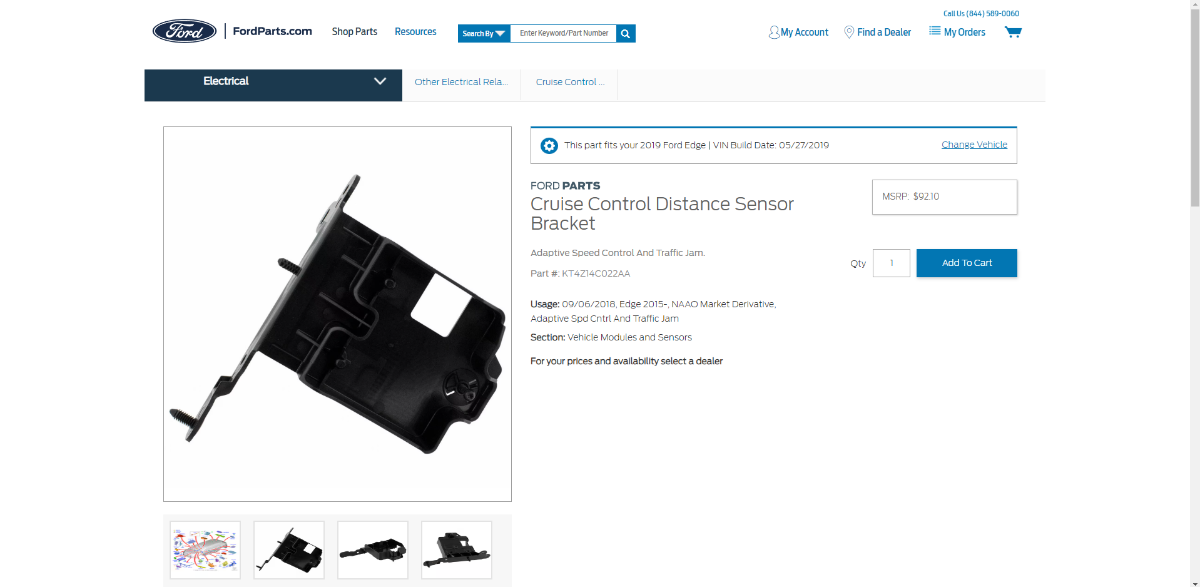
Task: Click the My Orders list icon
Action: [935, 32]
